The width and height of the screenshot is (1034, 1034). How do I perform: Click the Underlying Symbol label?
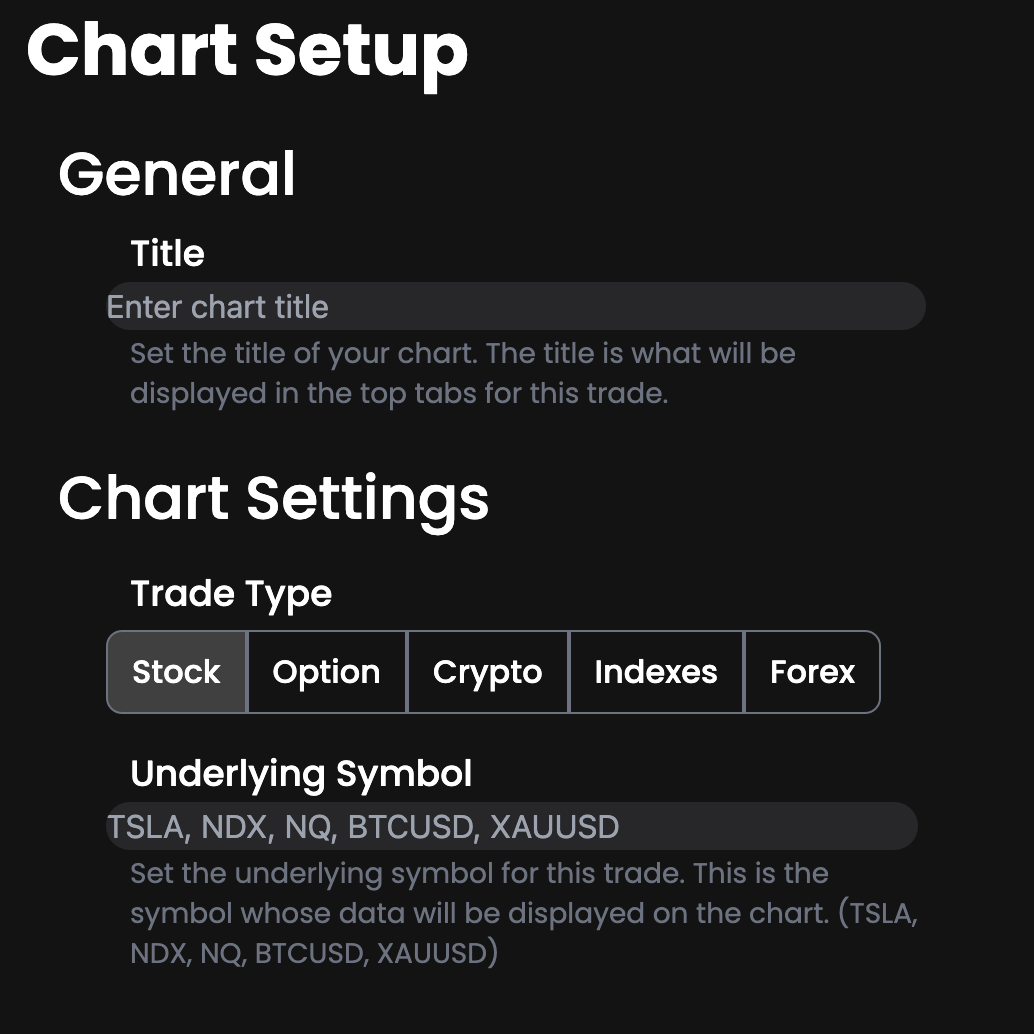tap(301, 774)
